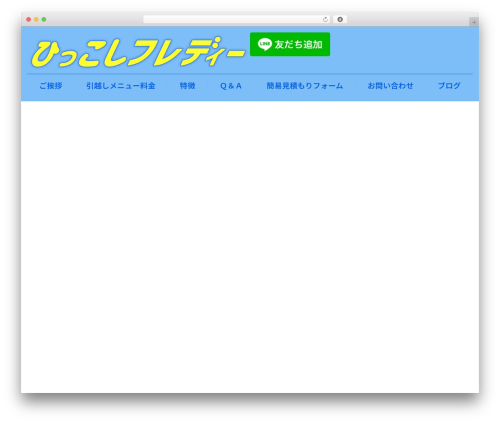
Task: Open the 引越しメニュー料金 menu item
Action: tap(121, 86)
